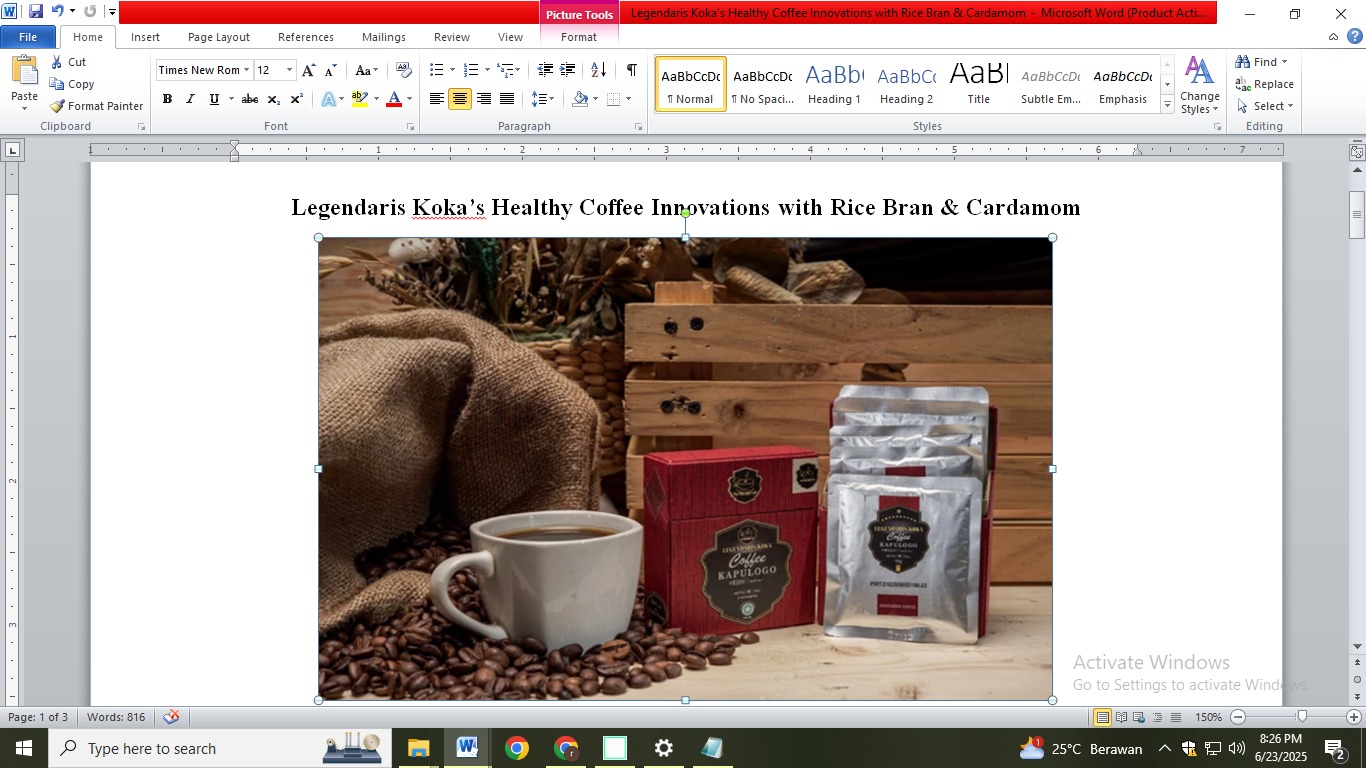Click the Line Spacing icon

(x=539, y=99)
